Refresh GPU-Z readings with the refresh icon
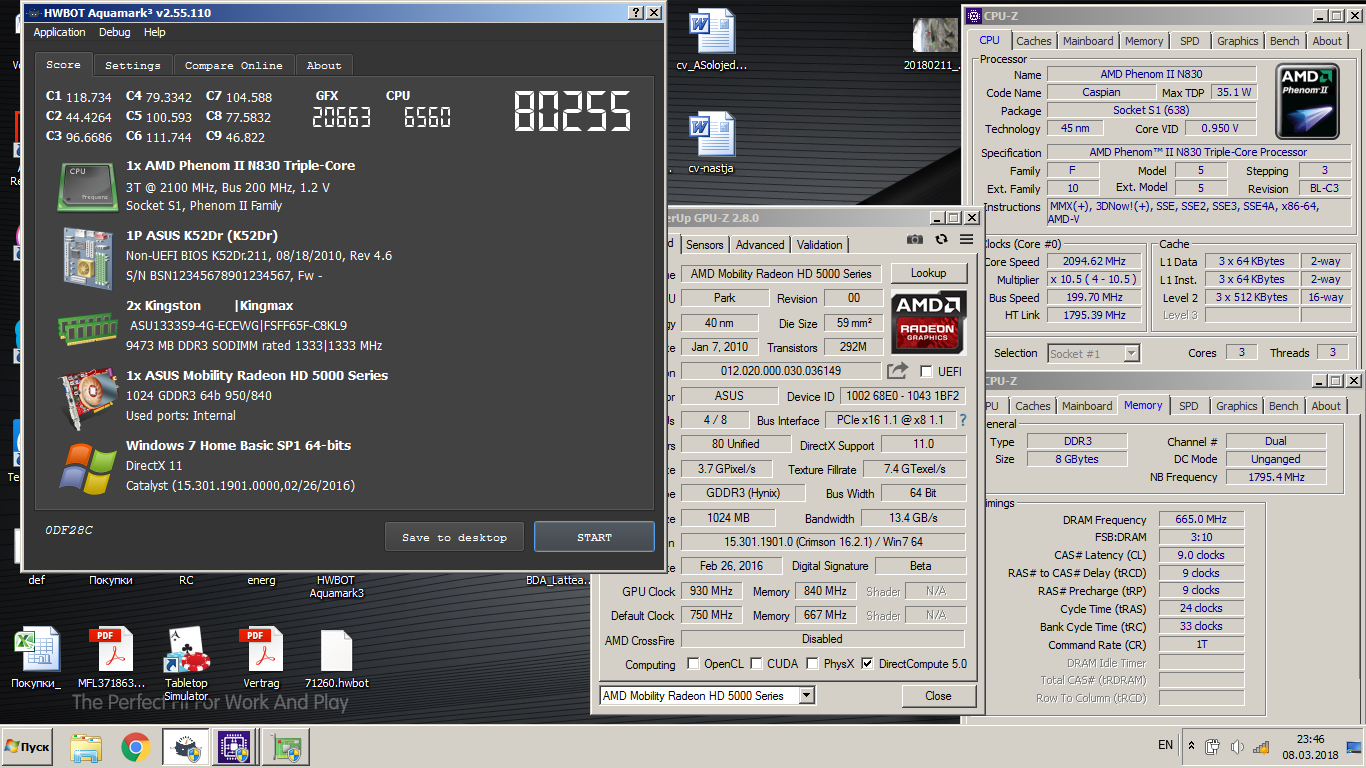The width and height of the screenshot is (1366, 768). point(941,239)
